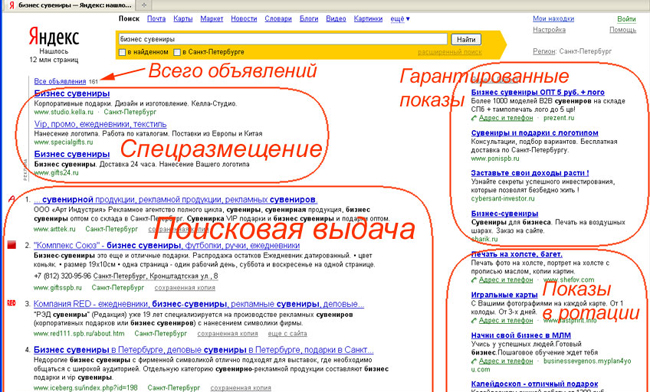Open the Карты tab in top menu

coord(183,19)
